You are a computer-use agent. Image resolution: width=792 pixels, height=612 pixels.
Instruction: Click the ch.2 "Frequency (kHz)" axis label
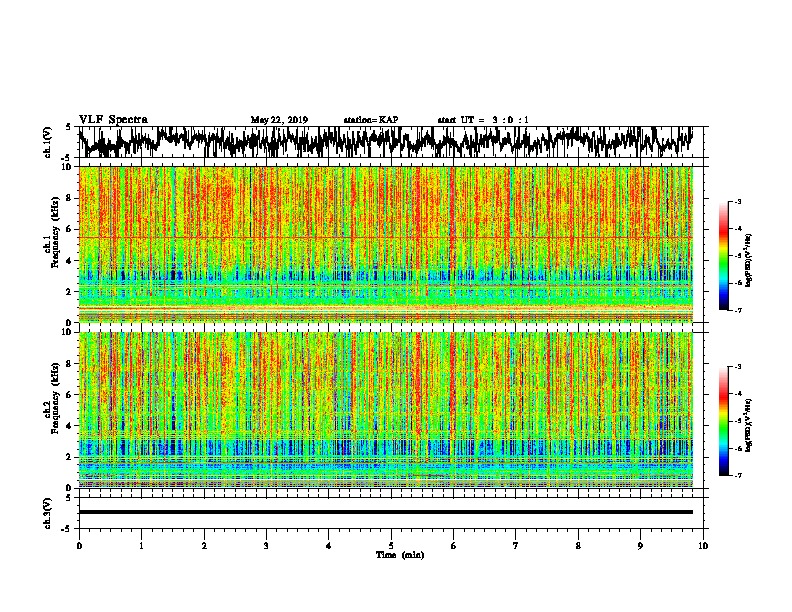56,398
